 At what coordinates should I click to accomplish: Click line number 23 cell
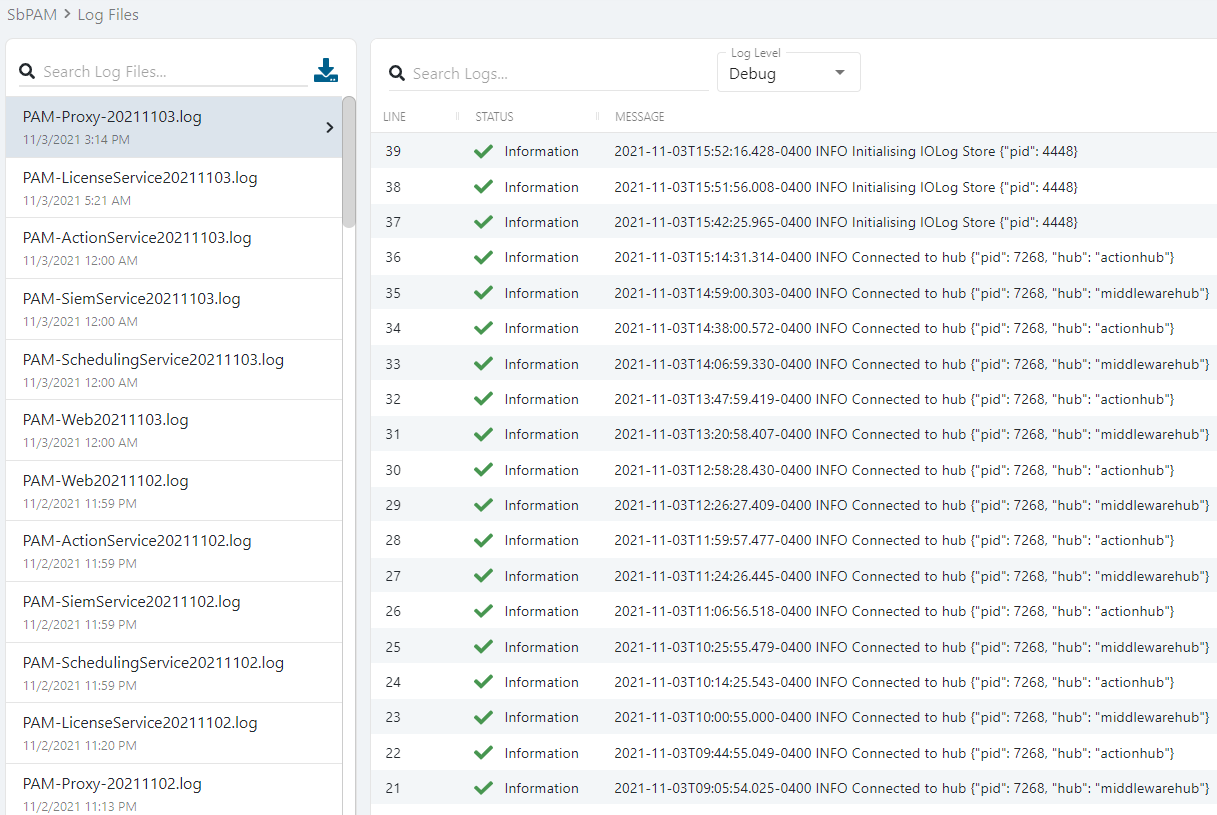tap(393, 717)
